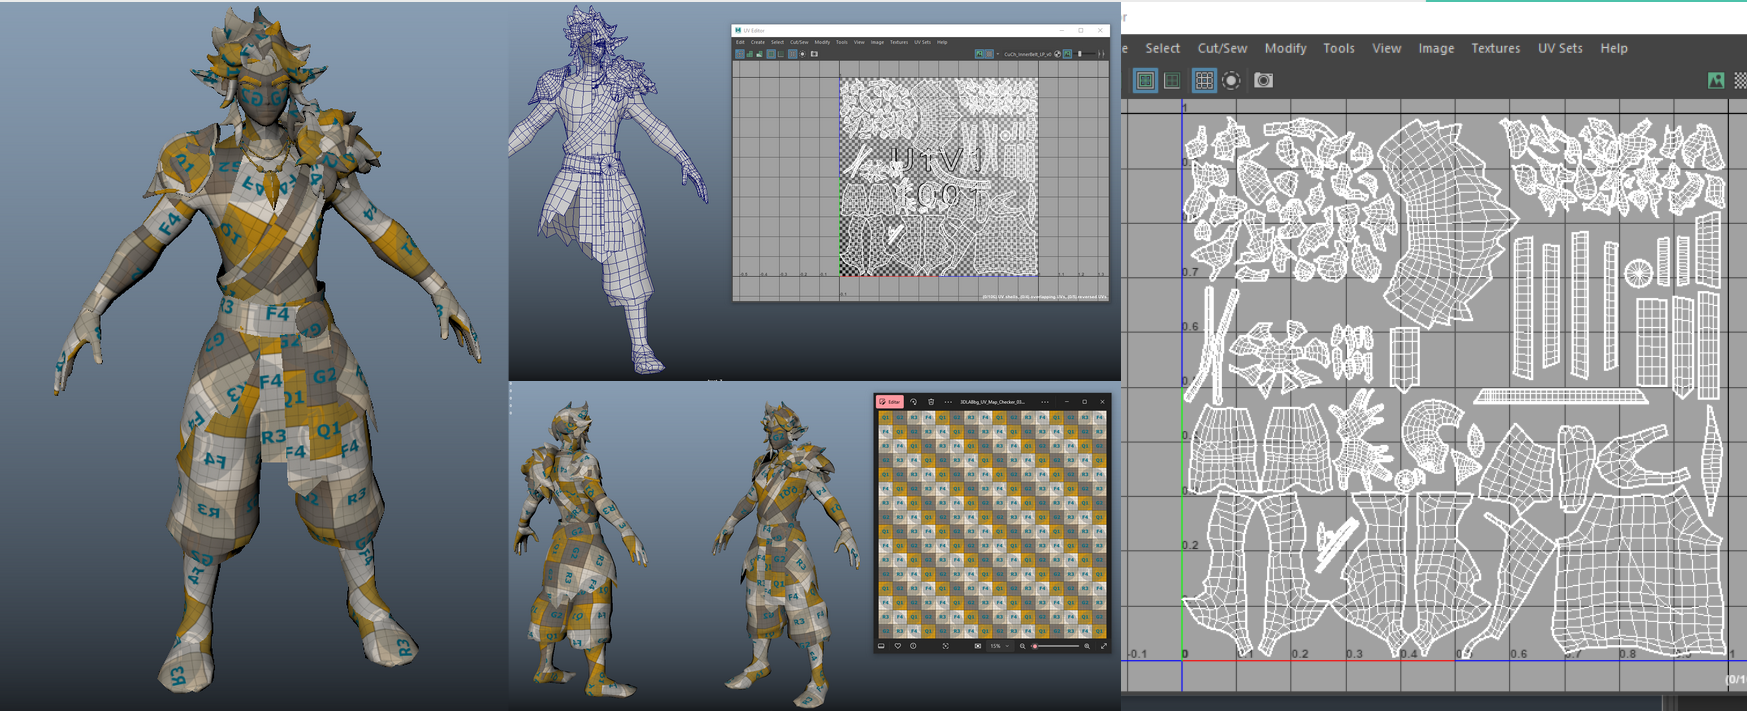The width and height of the screenshot is (1747, 711).
Task: Click the shaded UV display icon beside wireframe
Action: tap(1172, 80)
